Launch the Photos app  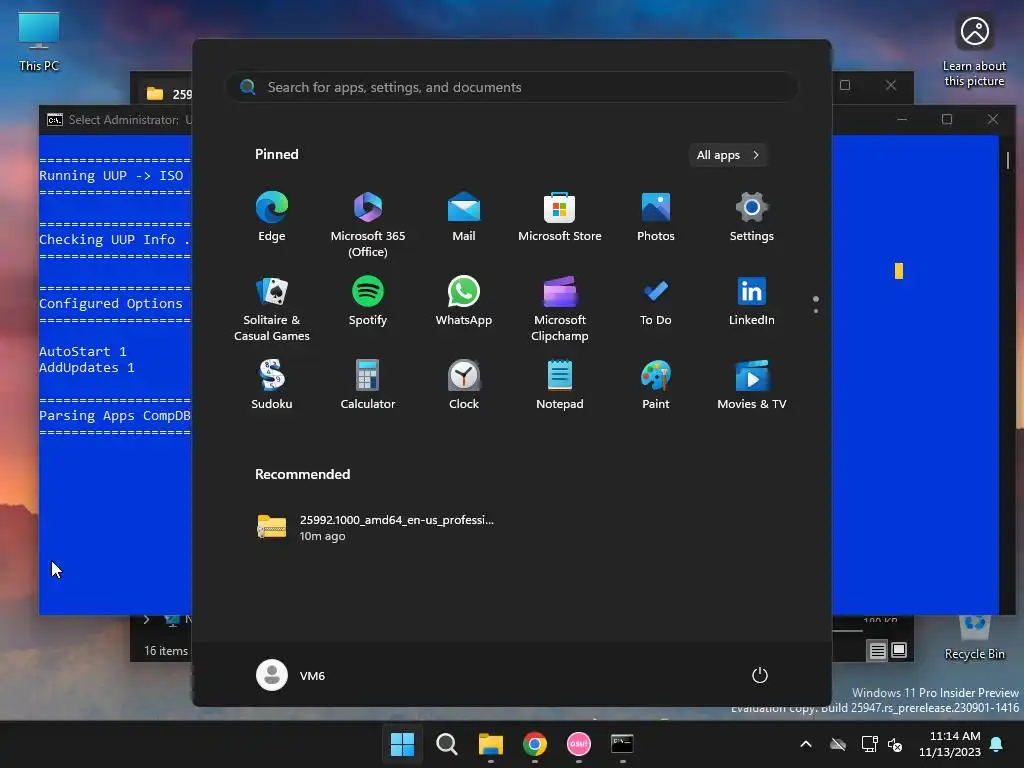656,217
